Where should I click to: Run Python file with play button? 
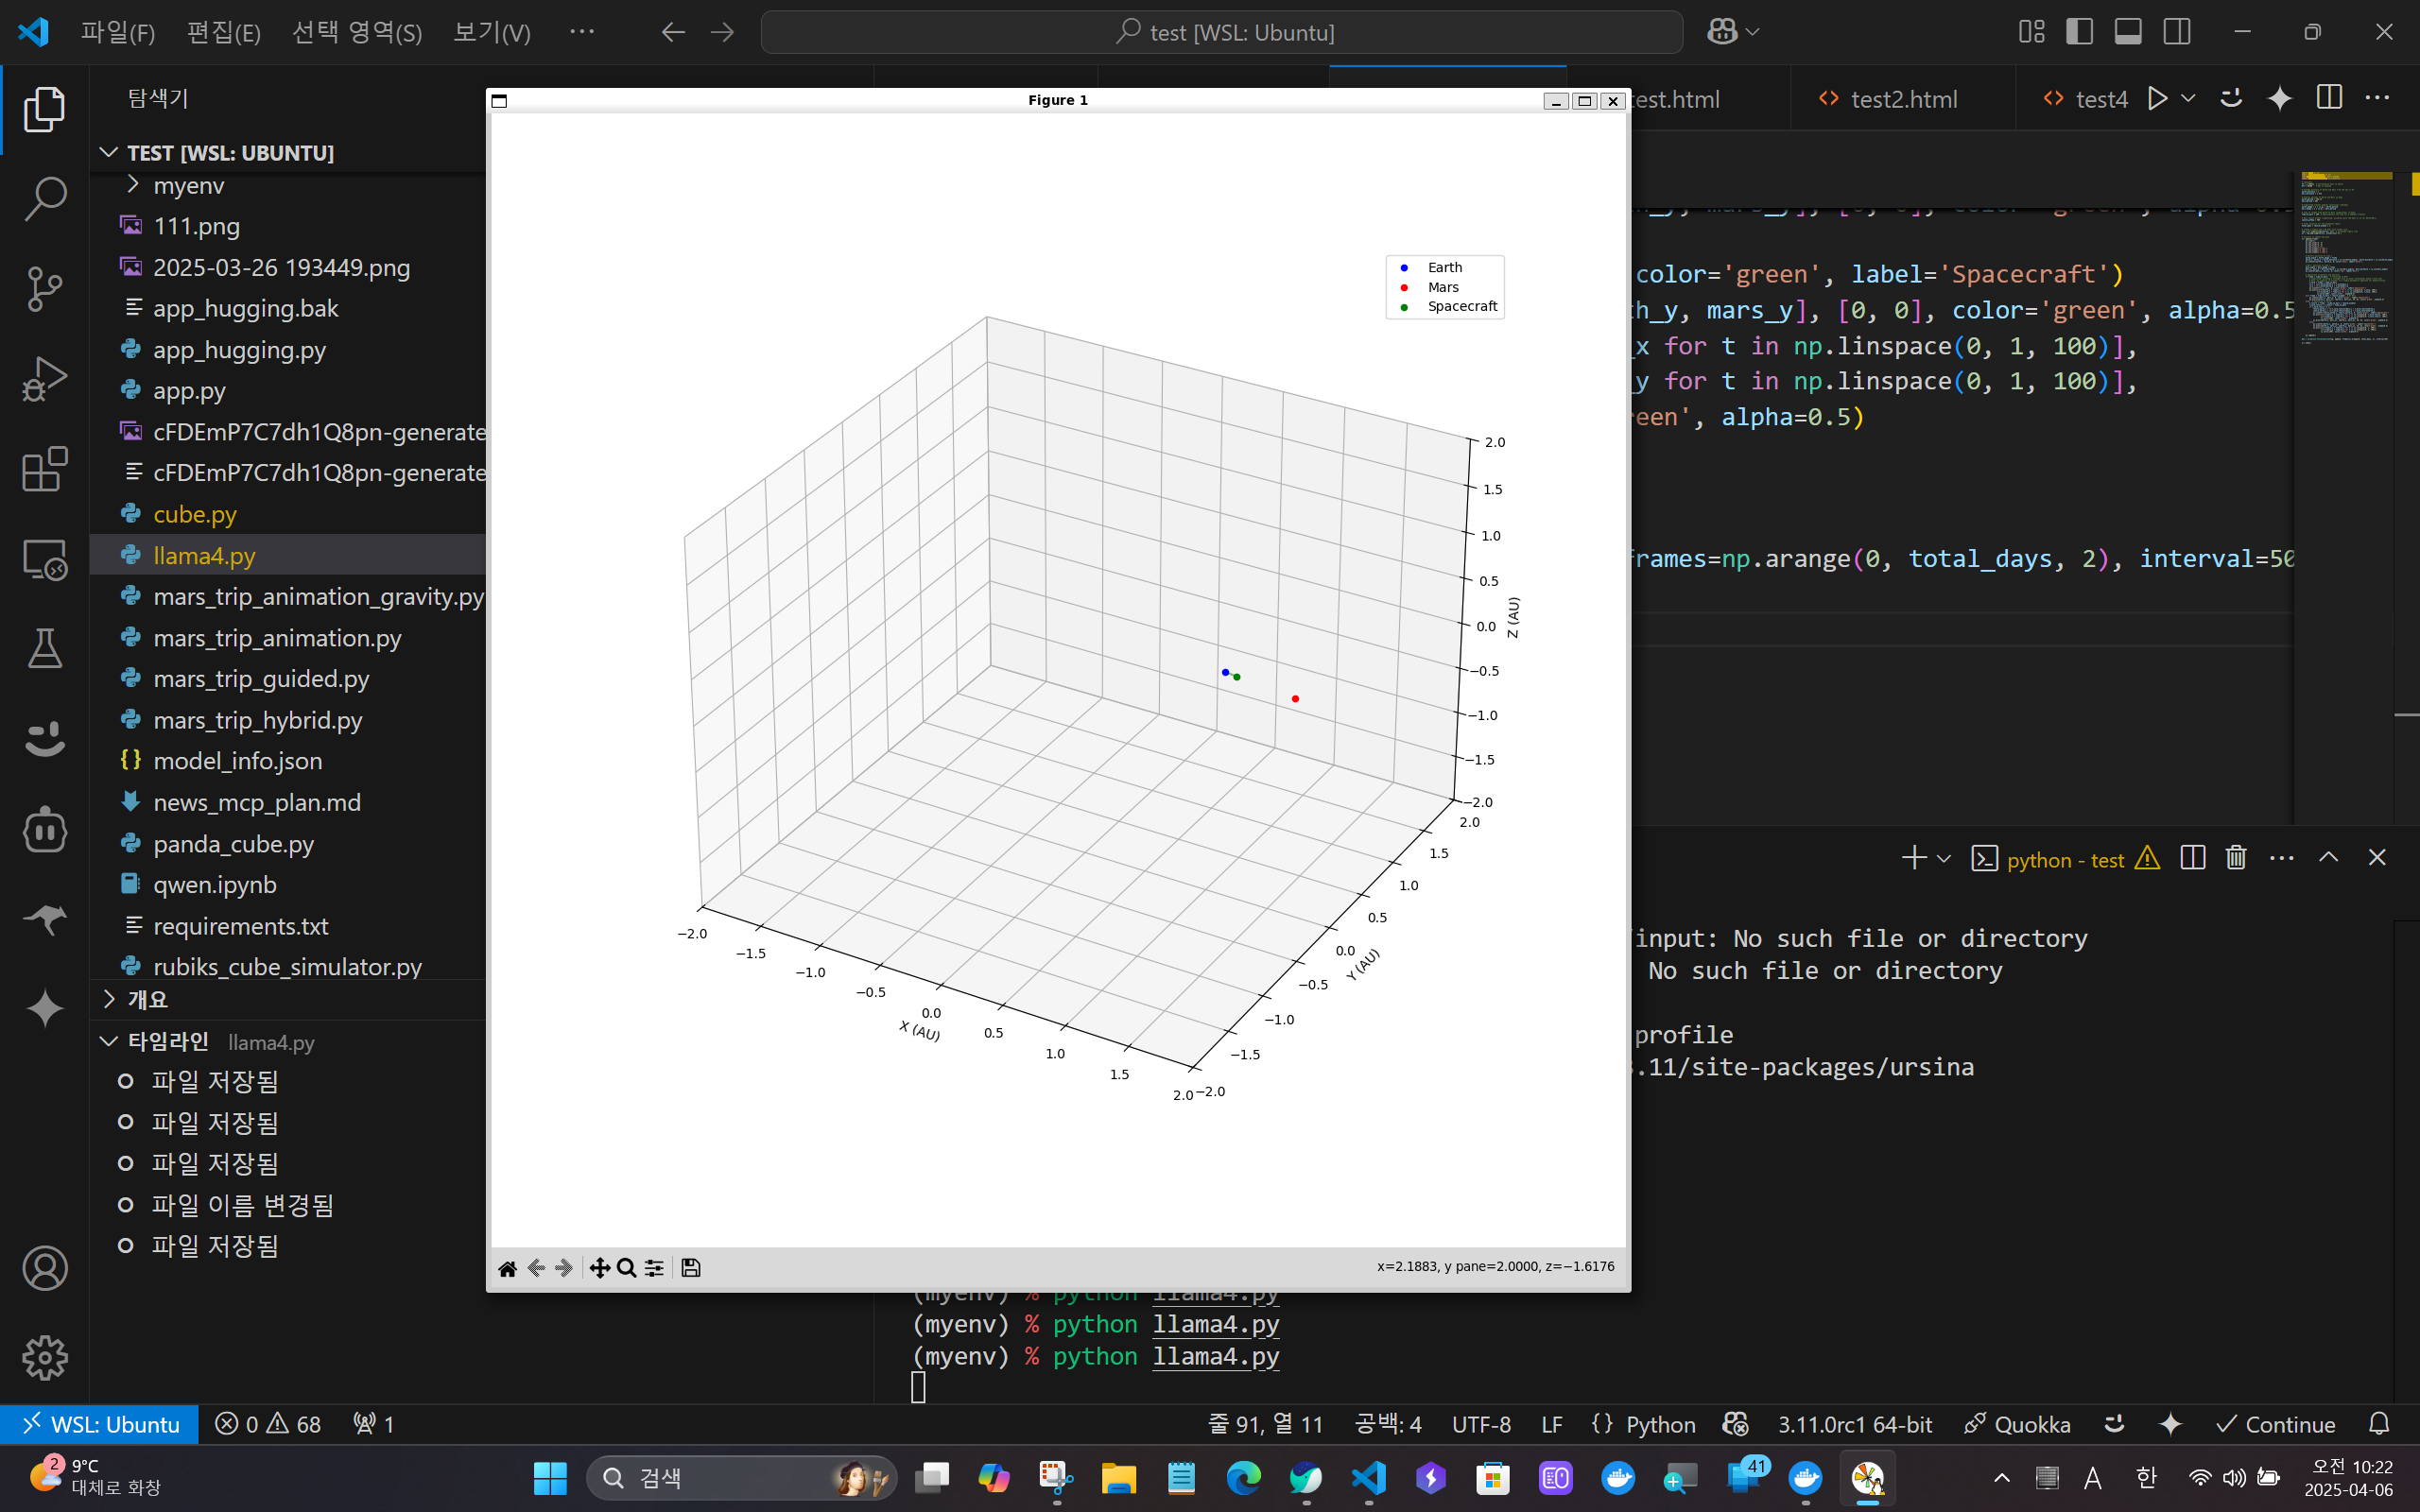(2157, 98)
